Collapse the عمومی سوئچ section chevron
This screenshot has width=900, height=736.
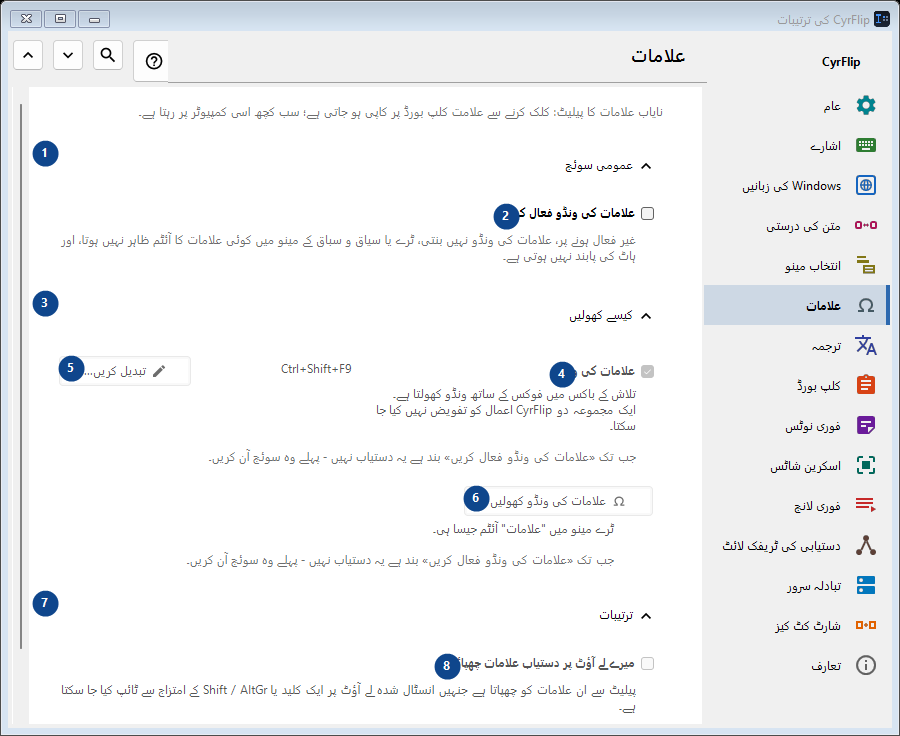[646, 166]
